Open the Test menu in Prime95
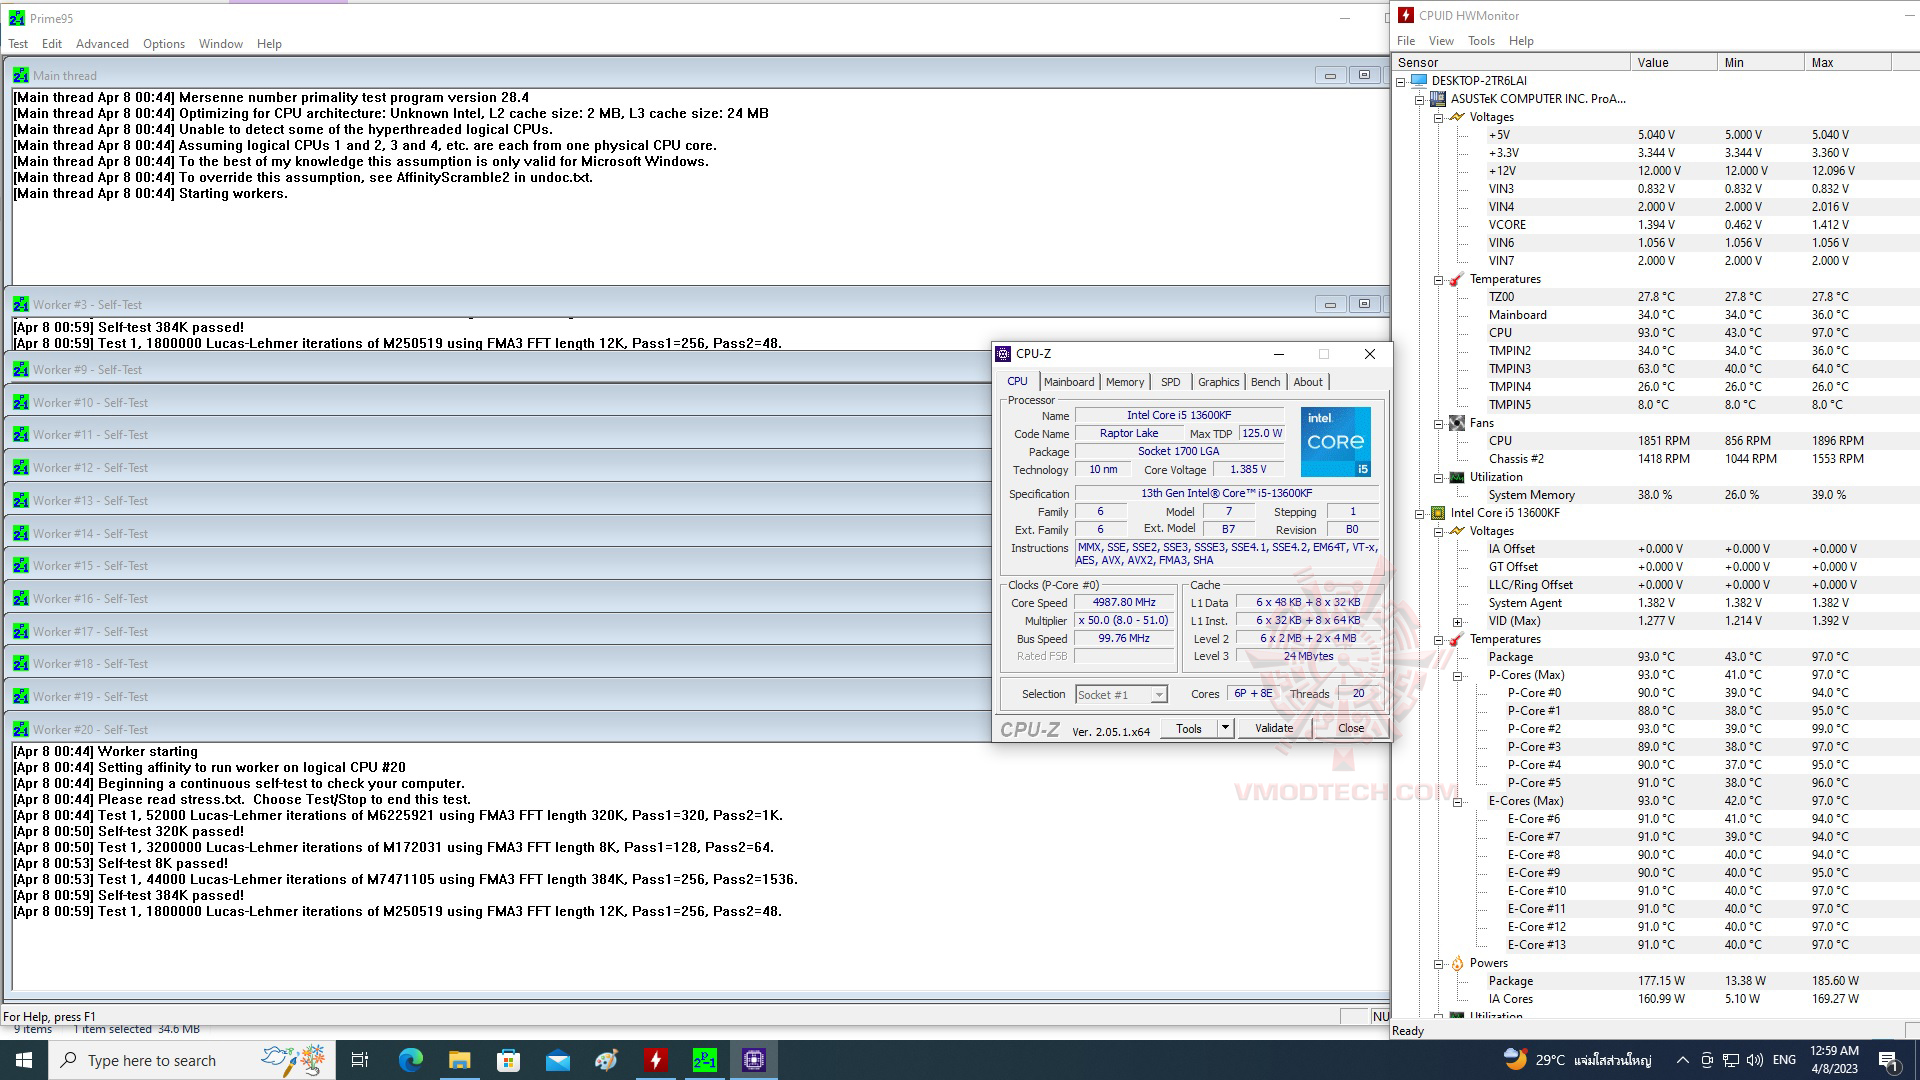The image size is (1920, 1080). 18,44
